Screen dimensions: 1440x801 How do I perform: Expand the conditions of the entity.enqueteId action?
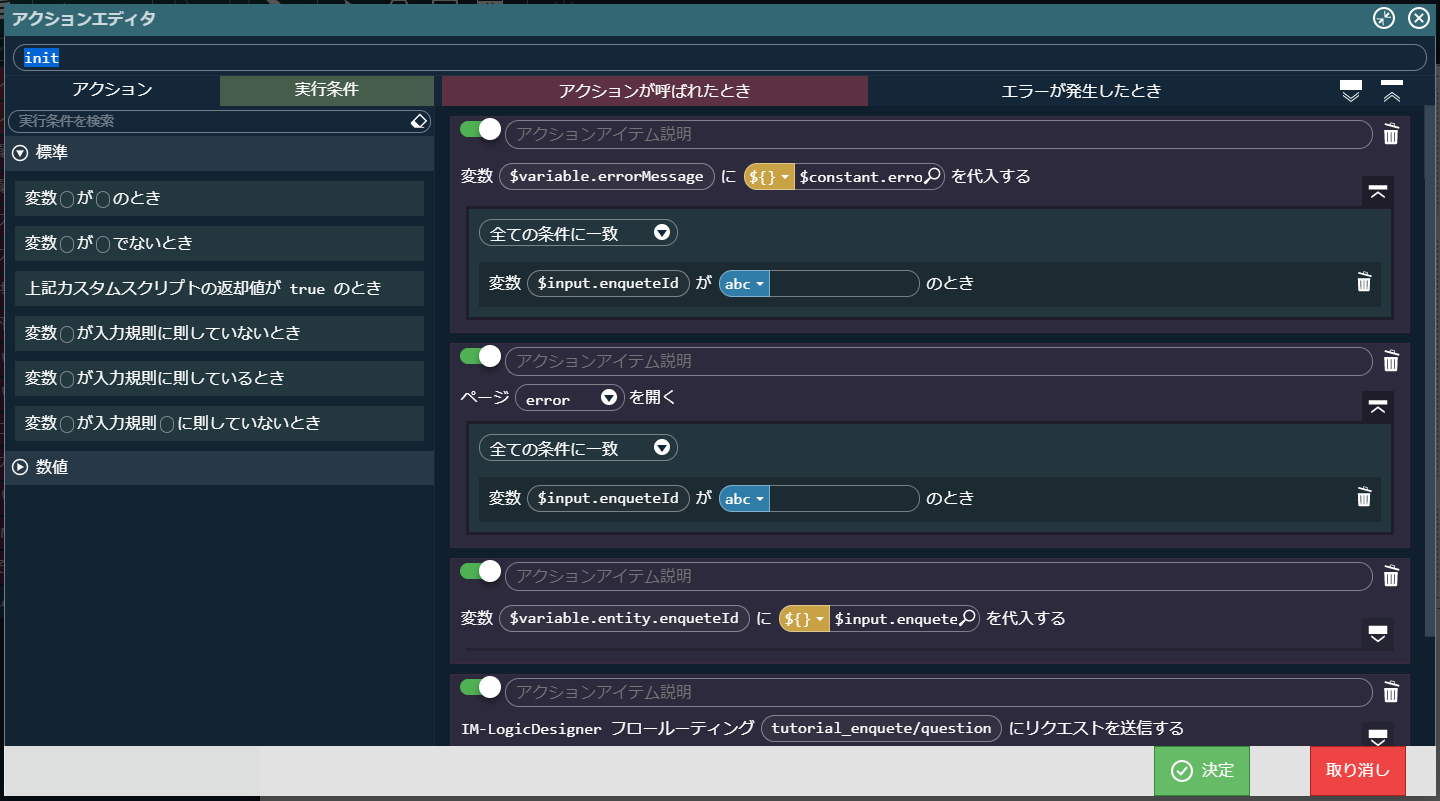click(x=1378, y=633)
